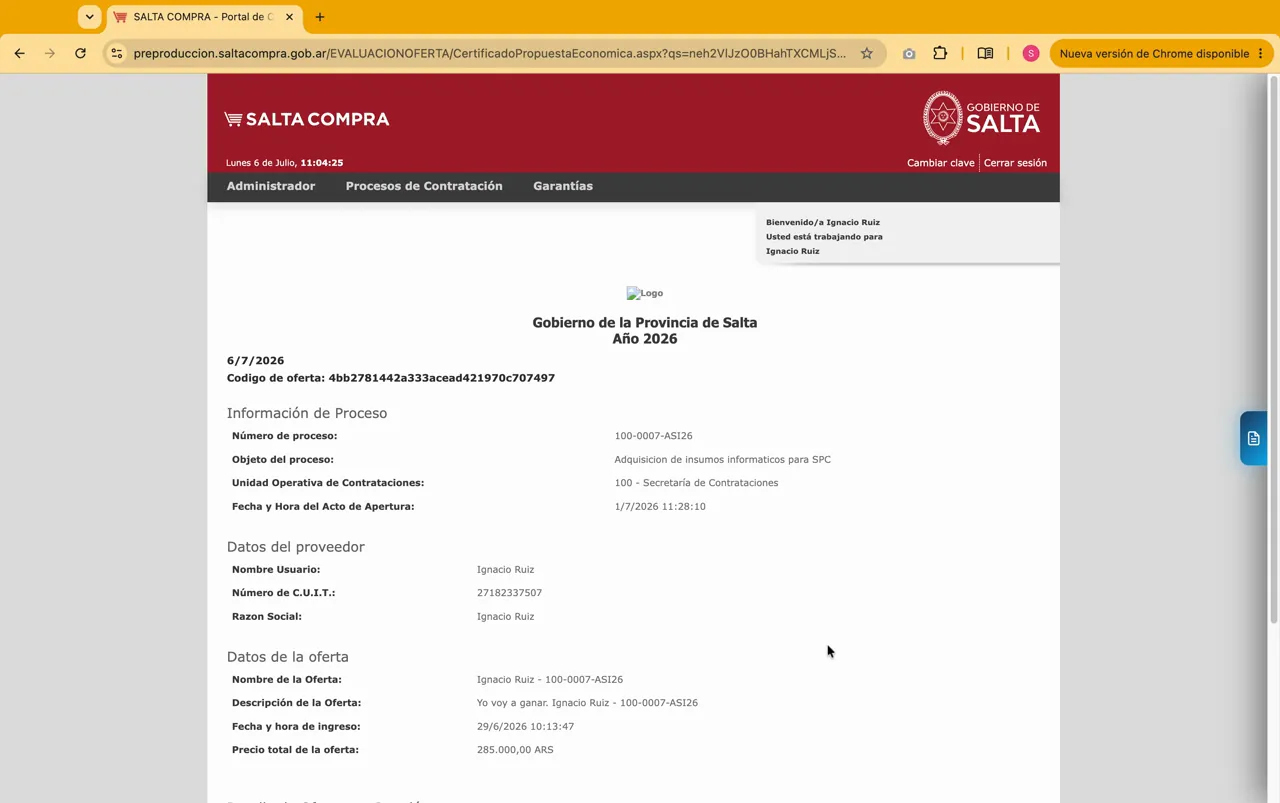The image size is (1280, 803).
Task: Open the Administrador menu
Action: (x=271, y=186)
